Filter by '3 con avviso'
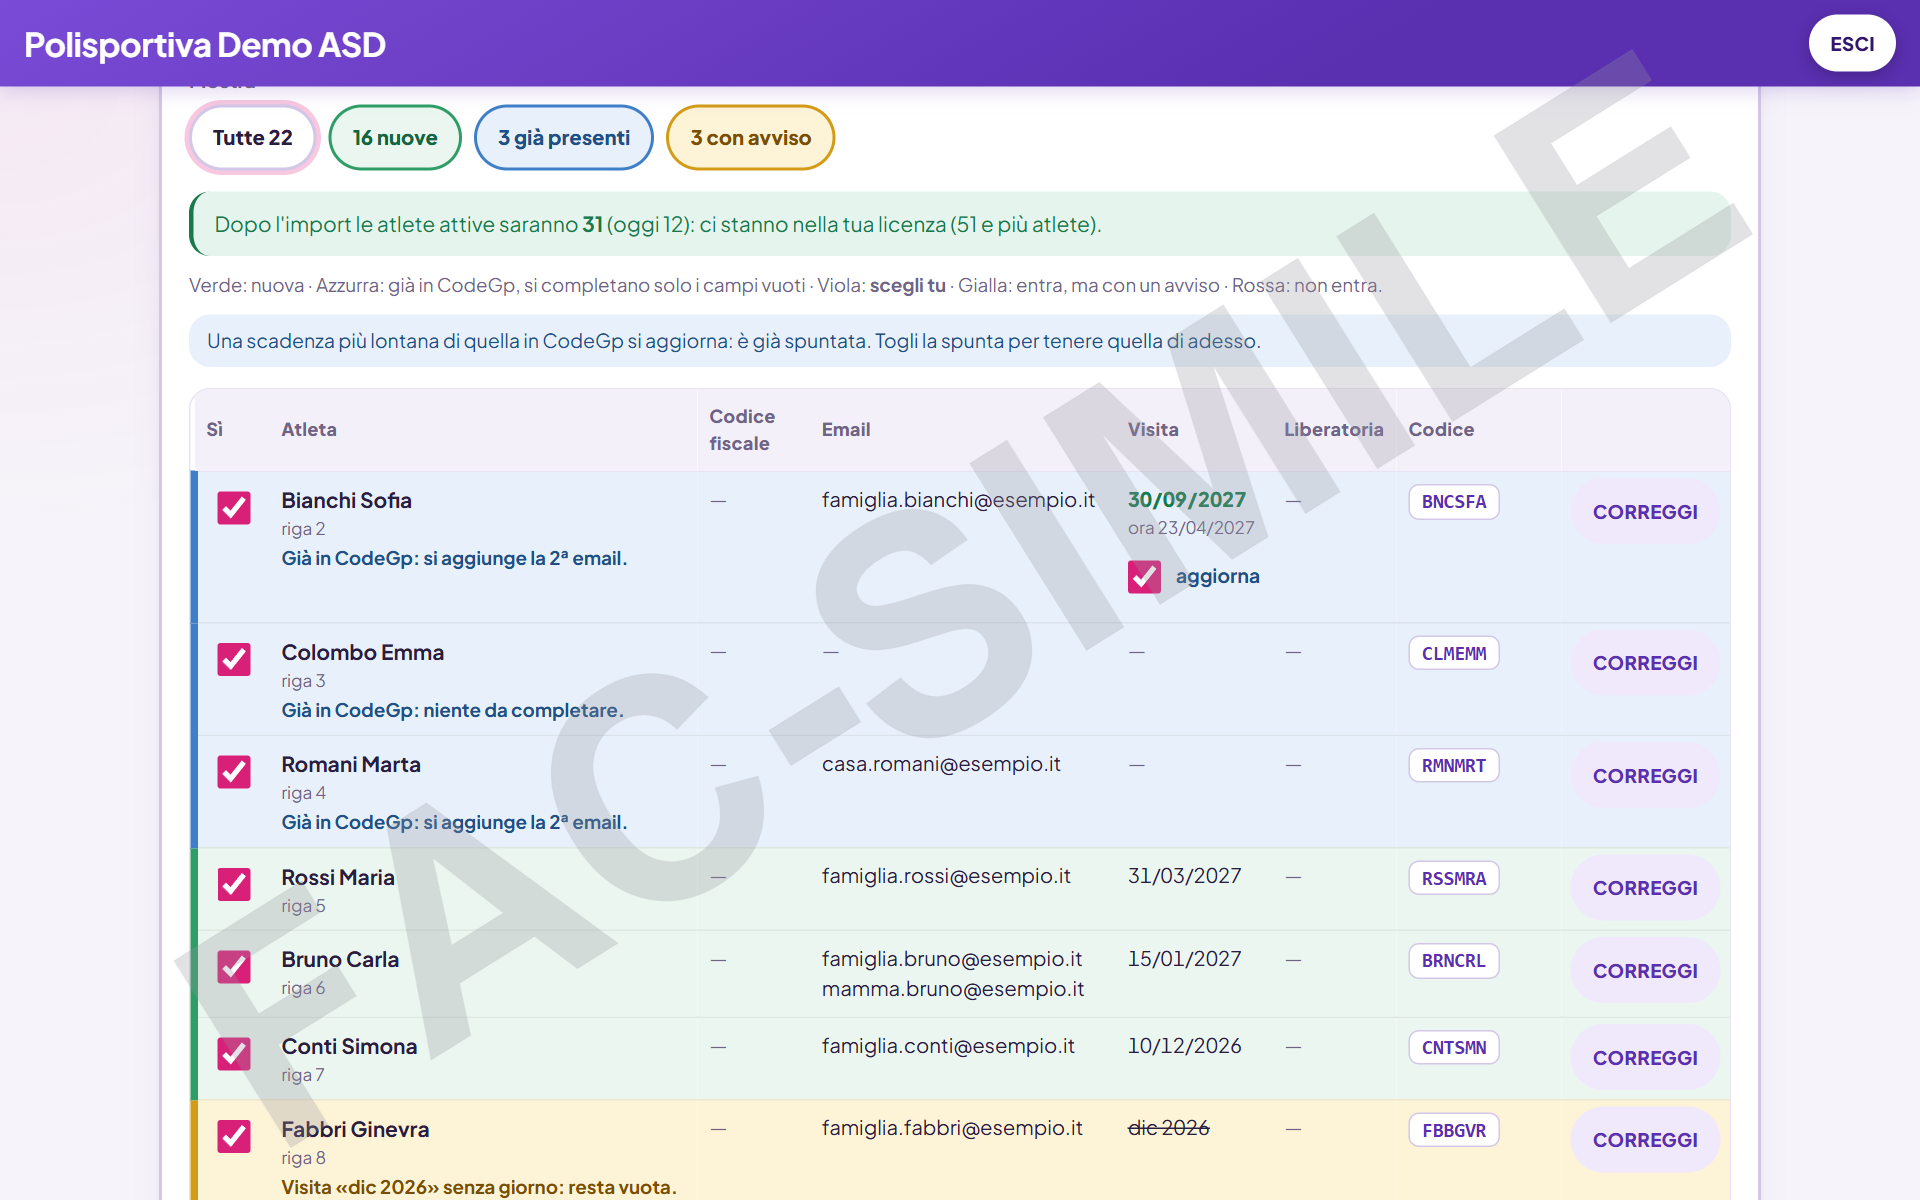Image resolution: width=1920 pixels, height=1200 pixels. tap(750, 138)
